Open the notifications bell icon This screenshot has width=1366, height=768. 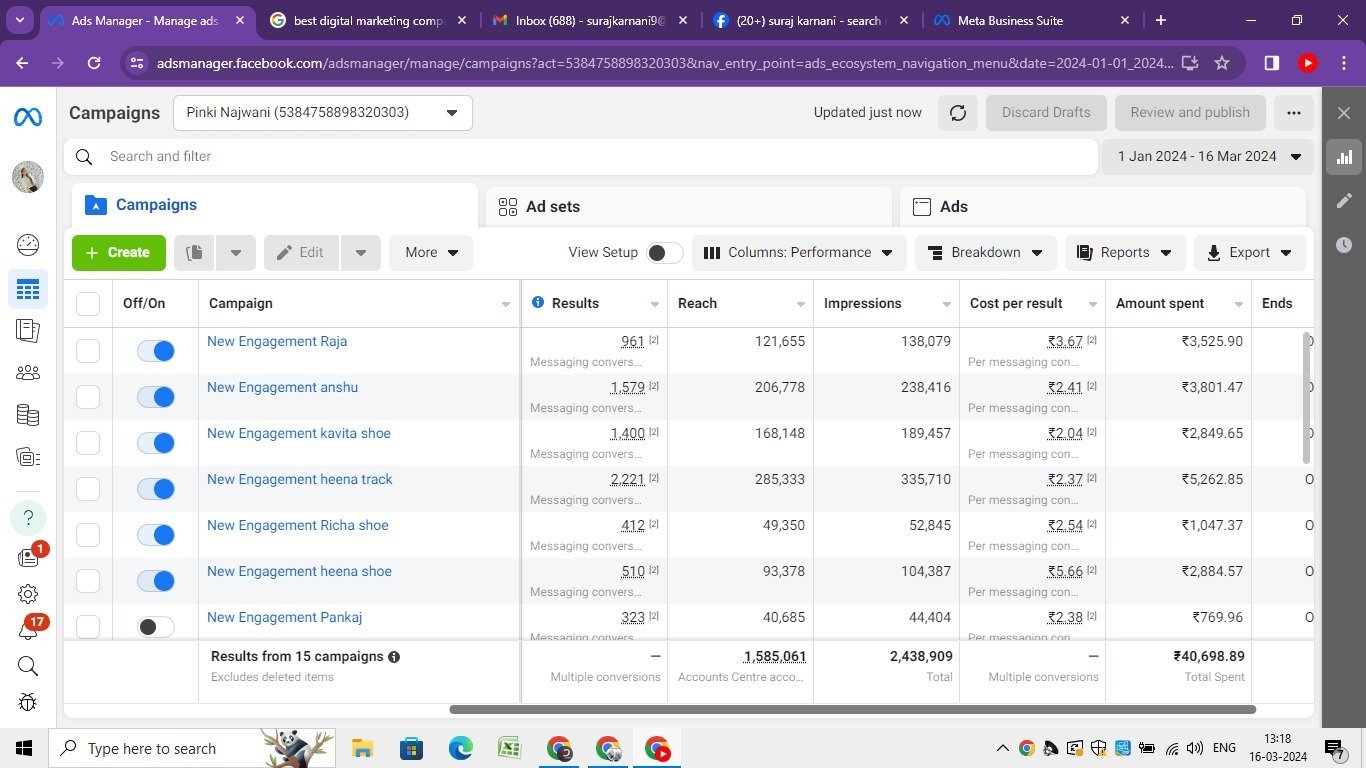(28, 631)
